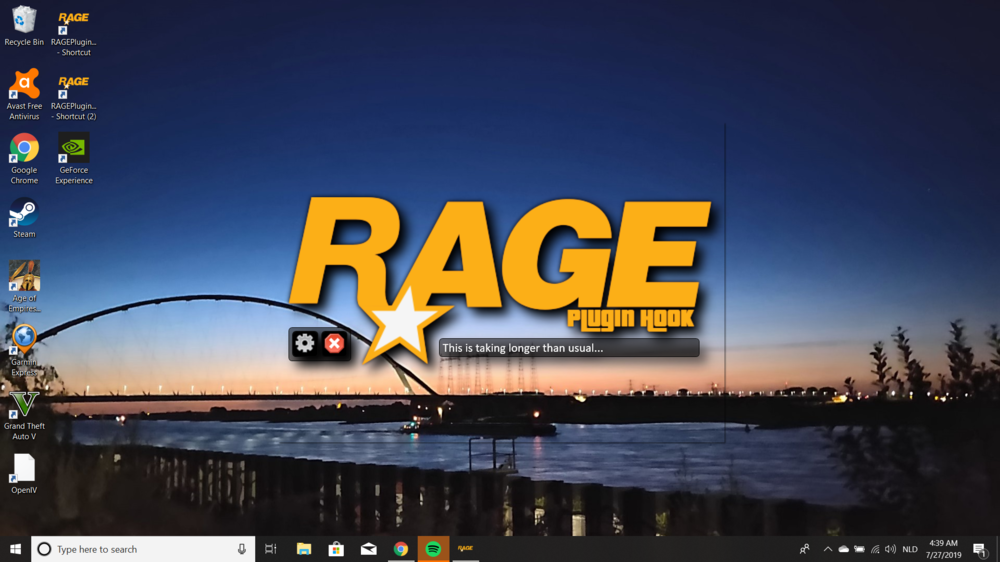Open the battery status tray icon
The height and width of the screenshot is (562, 1000).
pos(860,549)
